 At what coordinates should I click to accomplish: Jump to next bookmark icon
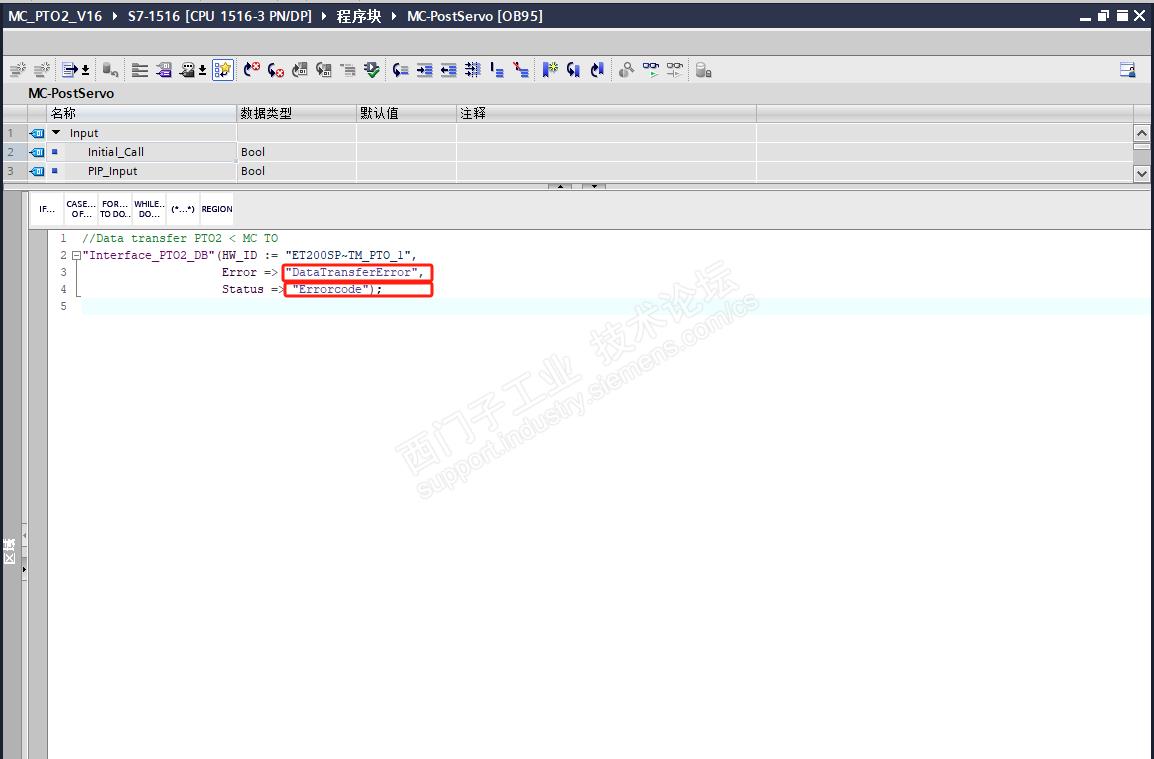tap(573, 70)
